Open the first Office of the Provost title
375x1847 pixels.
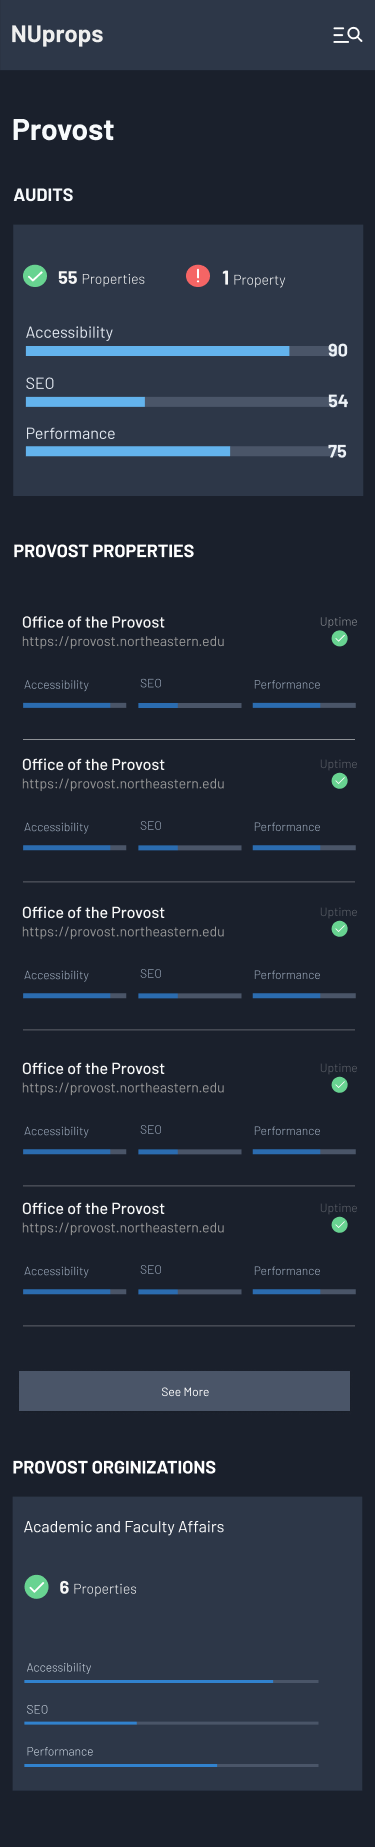coord(94,622)
